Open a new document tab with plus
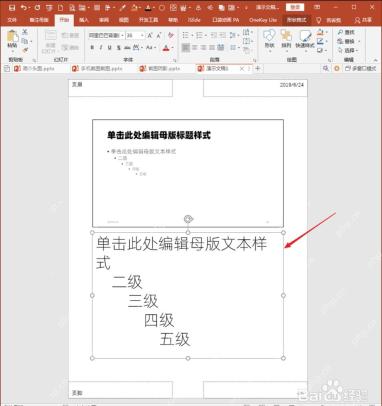Image resolution: width=382 pixels, height=406 pixels. (257, 68)
